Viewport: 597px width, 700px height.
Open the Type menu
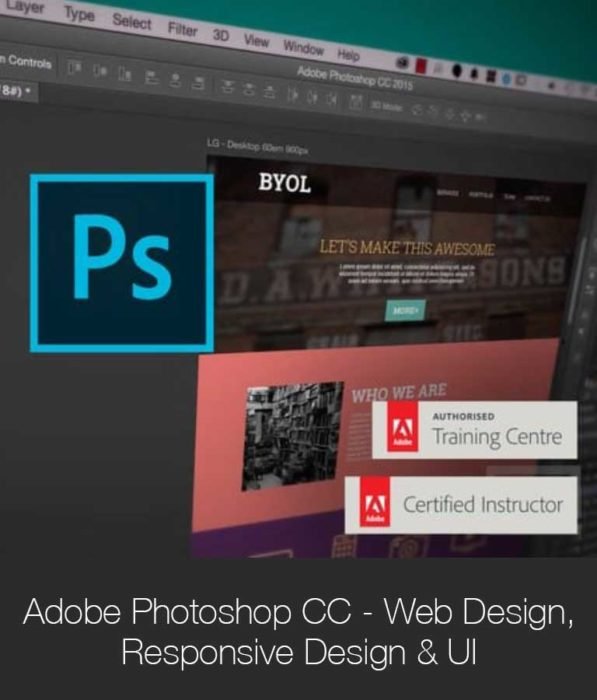tap(79, 14)
